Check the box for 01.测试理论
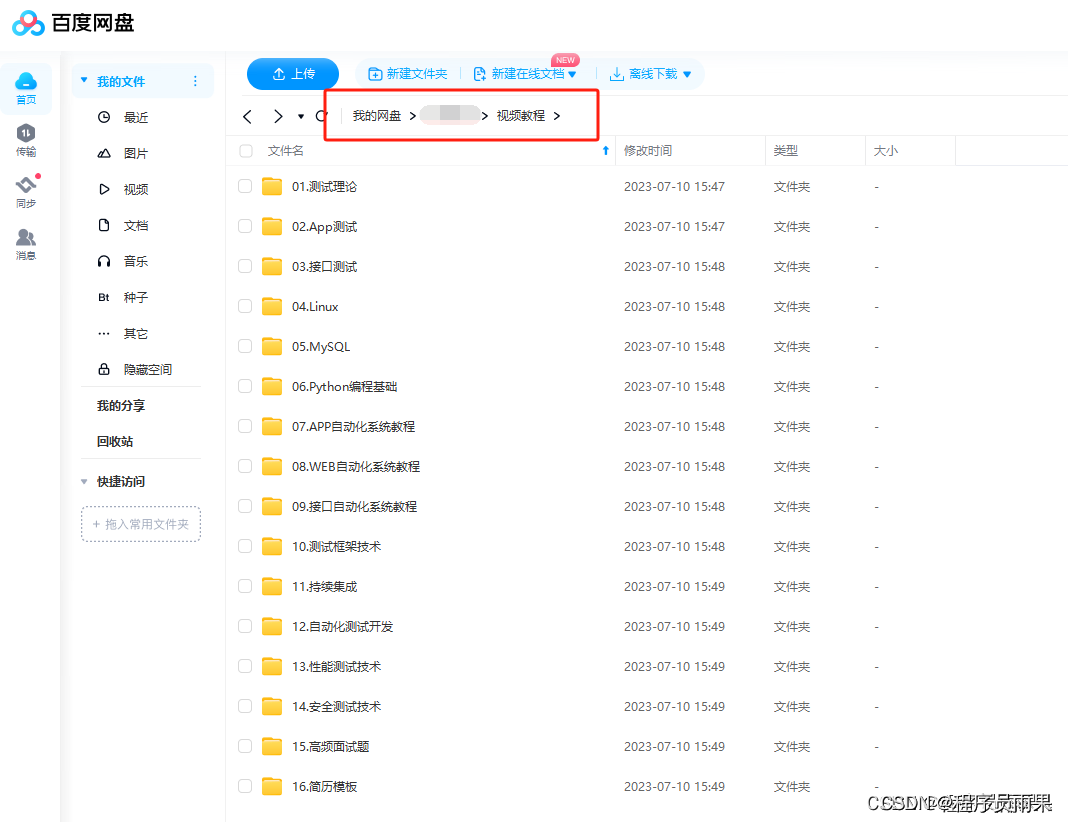The height and width of the screenshot is (822, 1068). coord(245,186)
